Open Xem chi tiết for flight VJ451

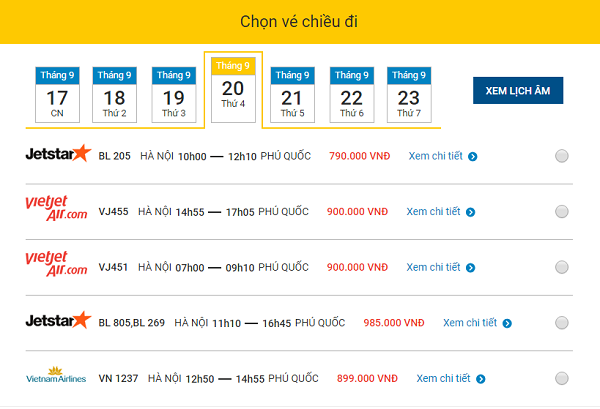[x=433, y=267]
